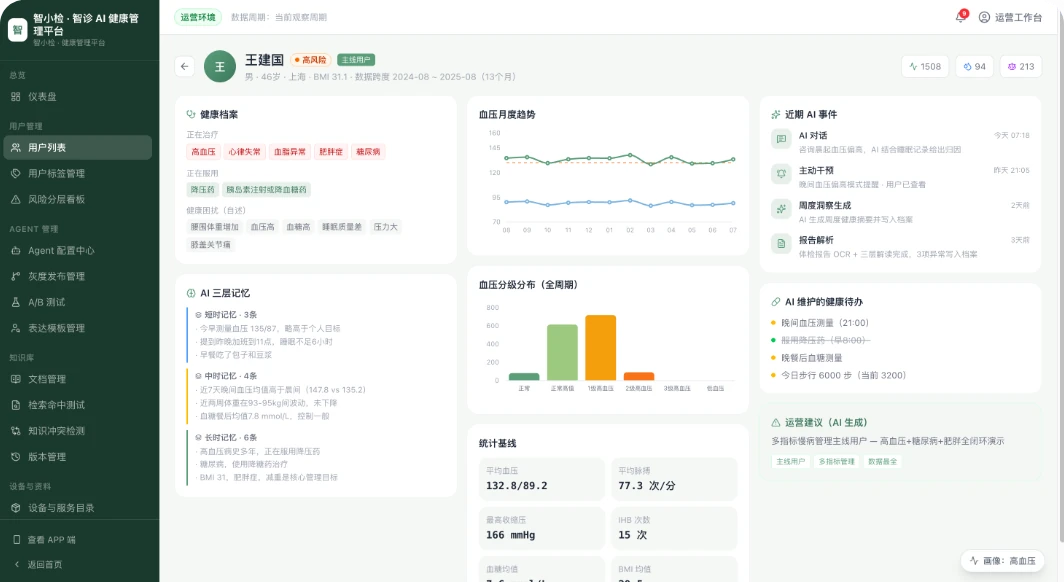Click the 糖尿病 diagnosis tag
Image resolution: width=1064 pixels, height=582 pixels.
[368, 152]
